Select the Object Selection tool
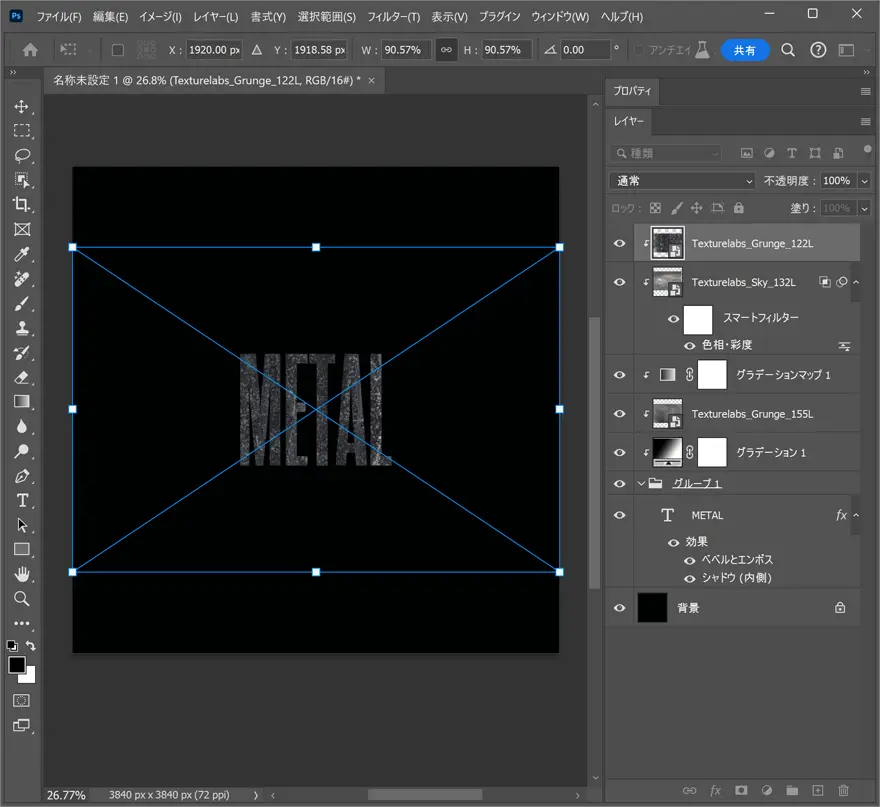Screen dimensions: 880x807 [x=22, y=180]
